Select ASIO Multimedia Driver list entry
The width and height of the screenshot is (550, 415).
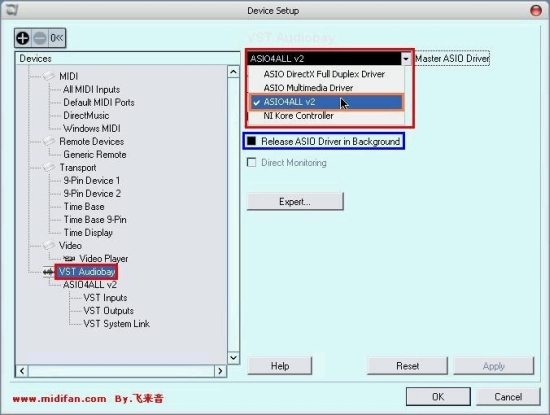tap(308, 88)
